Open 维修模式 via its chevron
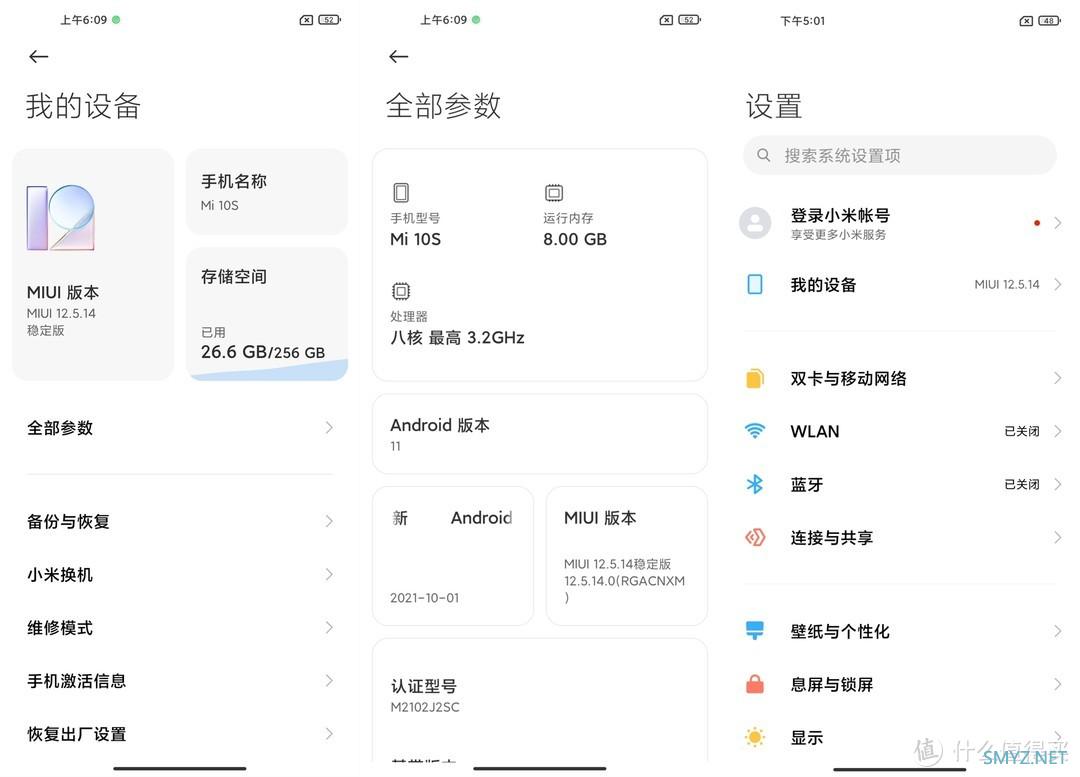 329,628
